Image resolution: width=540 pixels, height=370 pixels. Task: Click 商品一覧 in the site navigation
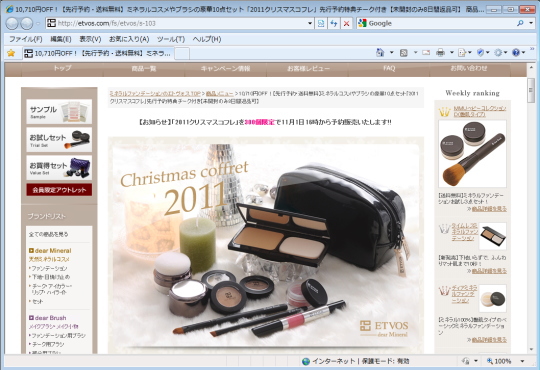click(144, 68)
